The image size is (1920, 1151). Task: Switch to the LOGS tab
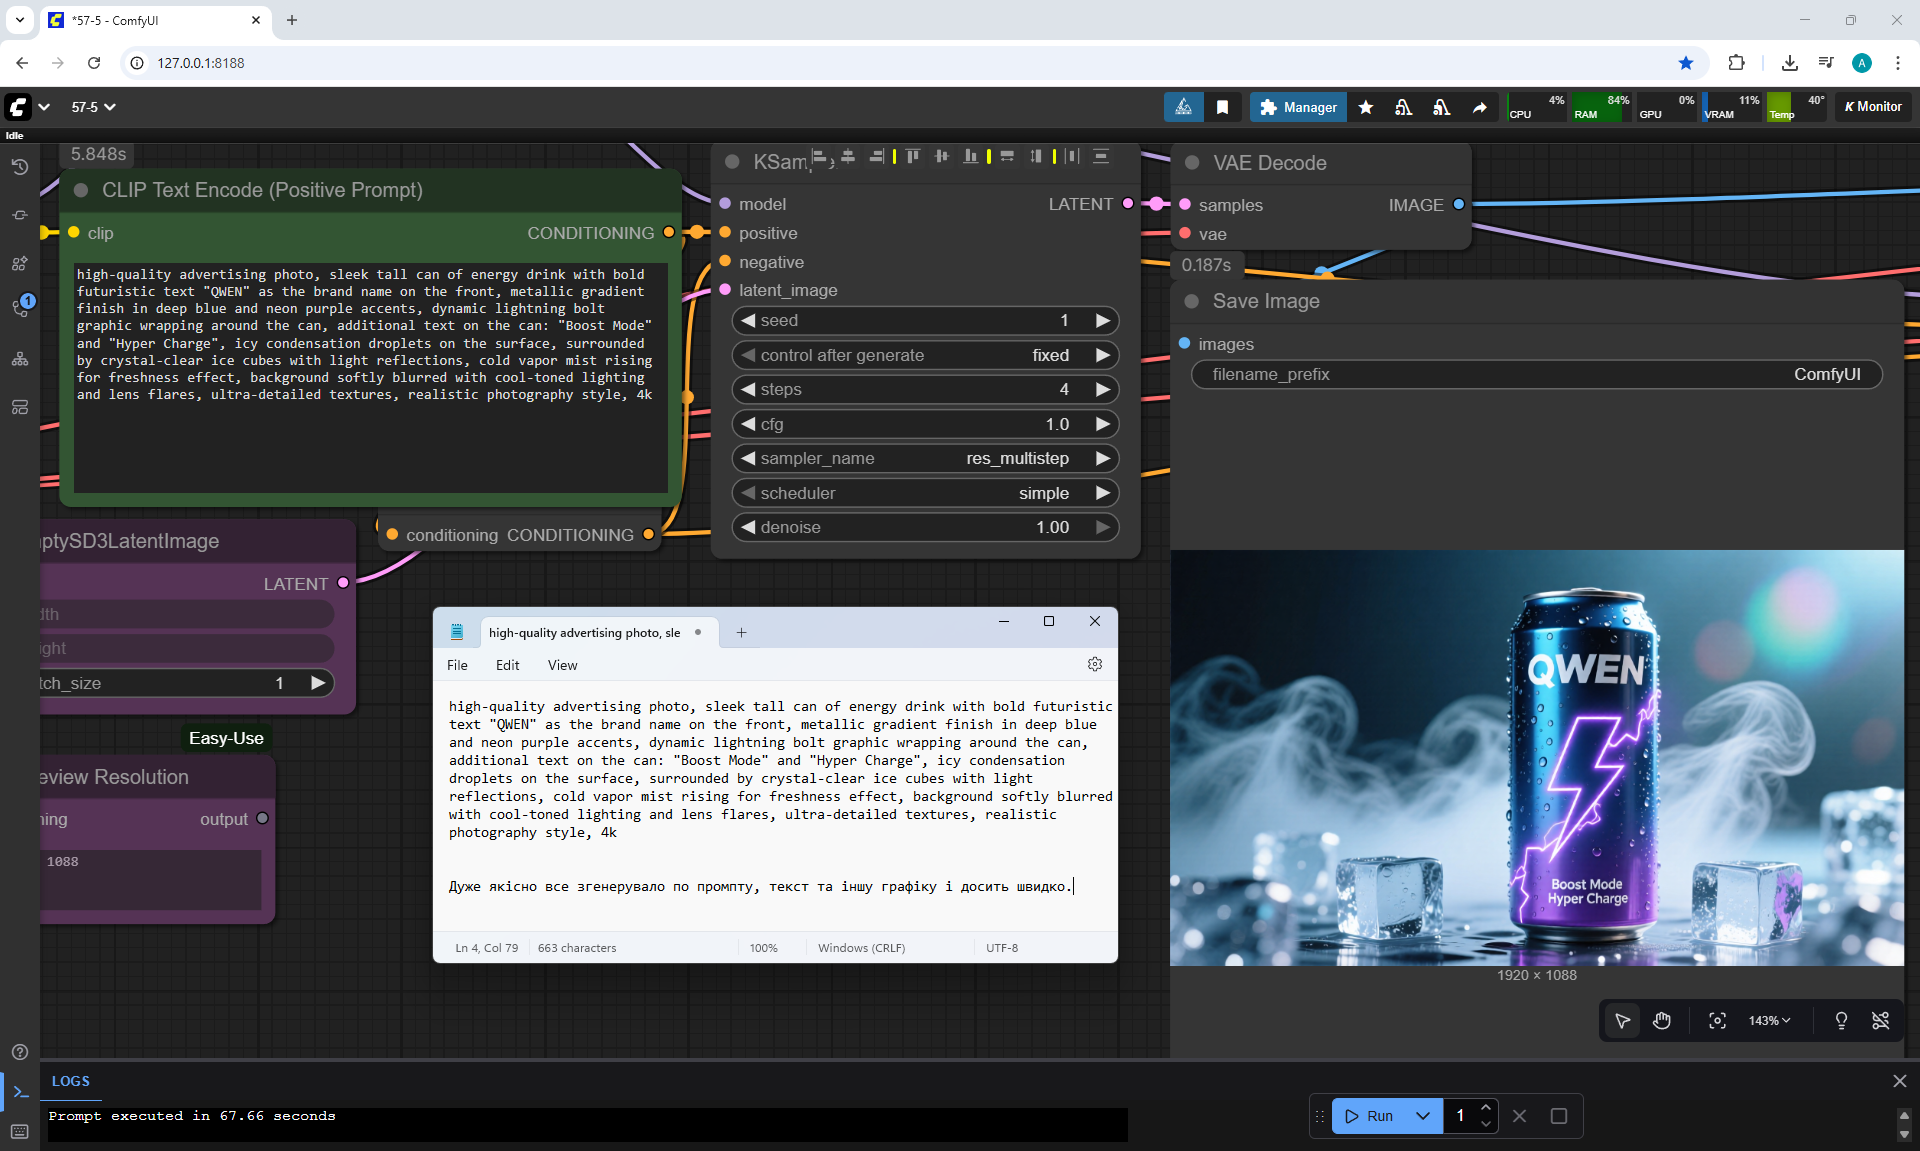[x=70, y=1081]
